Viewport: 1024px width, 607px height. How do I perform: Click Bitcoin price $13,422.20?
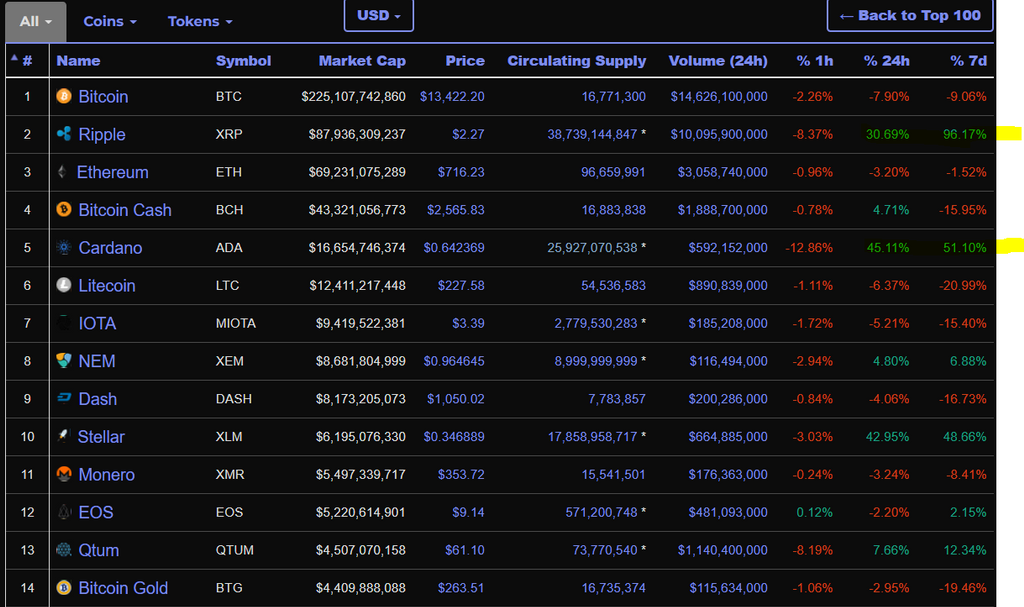pyautogui.click(x=452, y=97)
